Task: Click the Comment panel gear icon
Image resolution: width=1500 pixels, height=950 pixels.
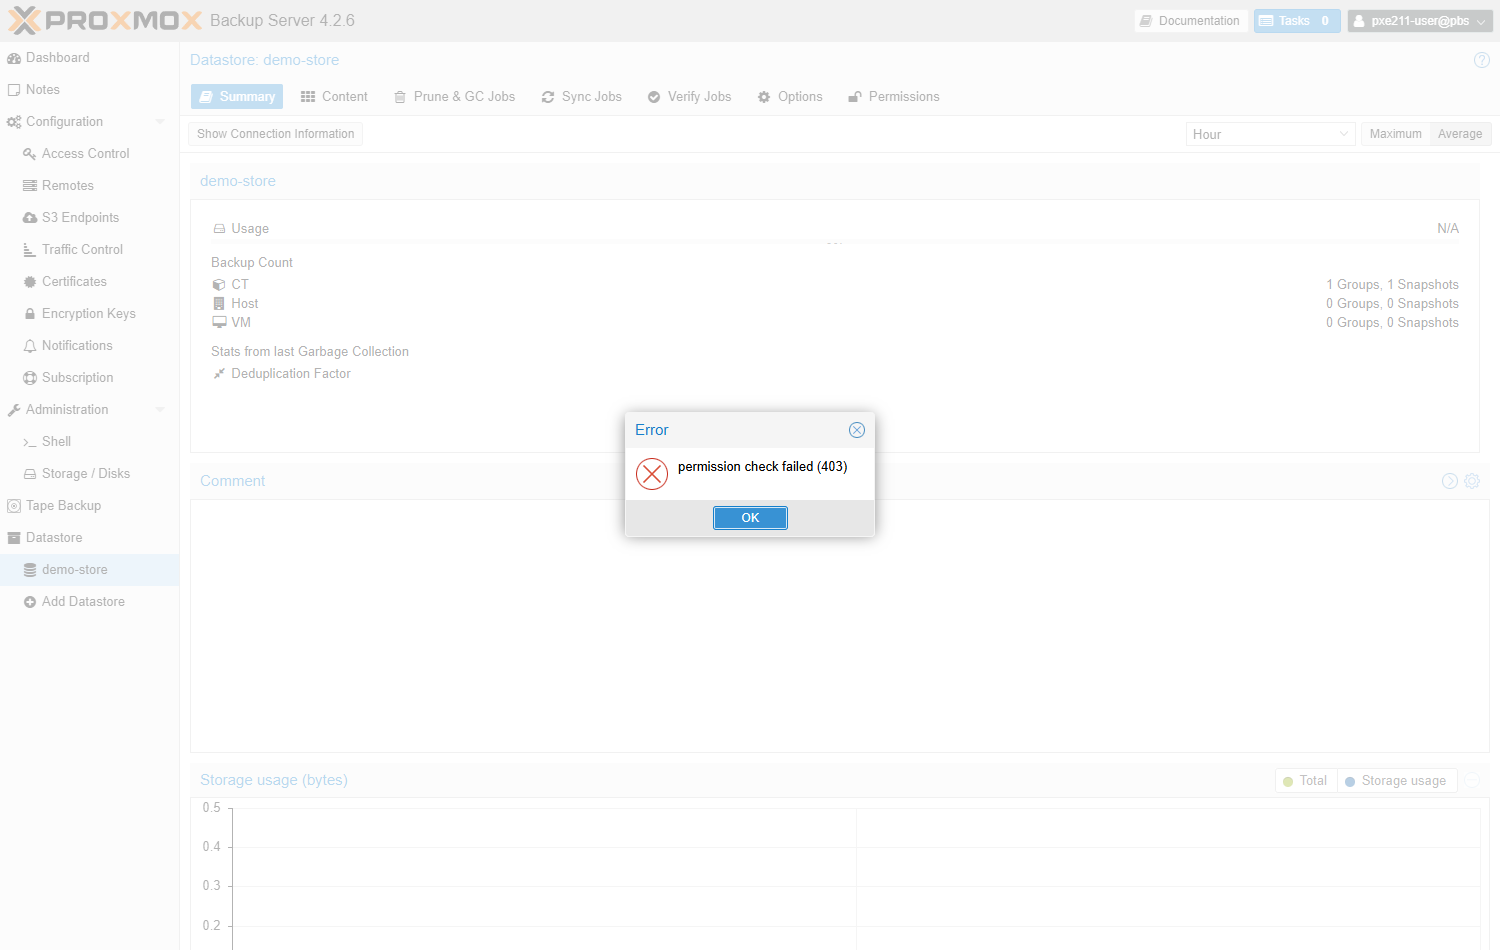Action: pyautogui.click(x=1472, y=481)
